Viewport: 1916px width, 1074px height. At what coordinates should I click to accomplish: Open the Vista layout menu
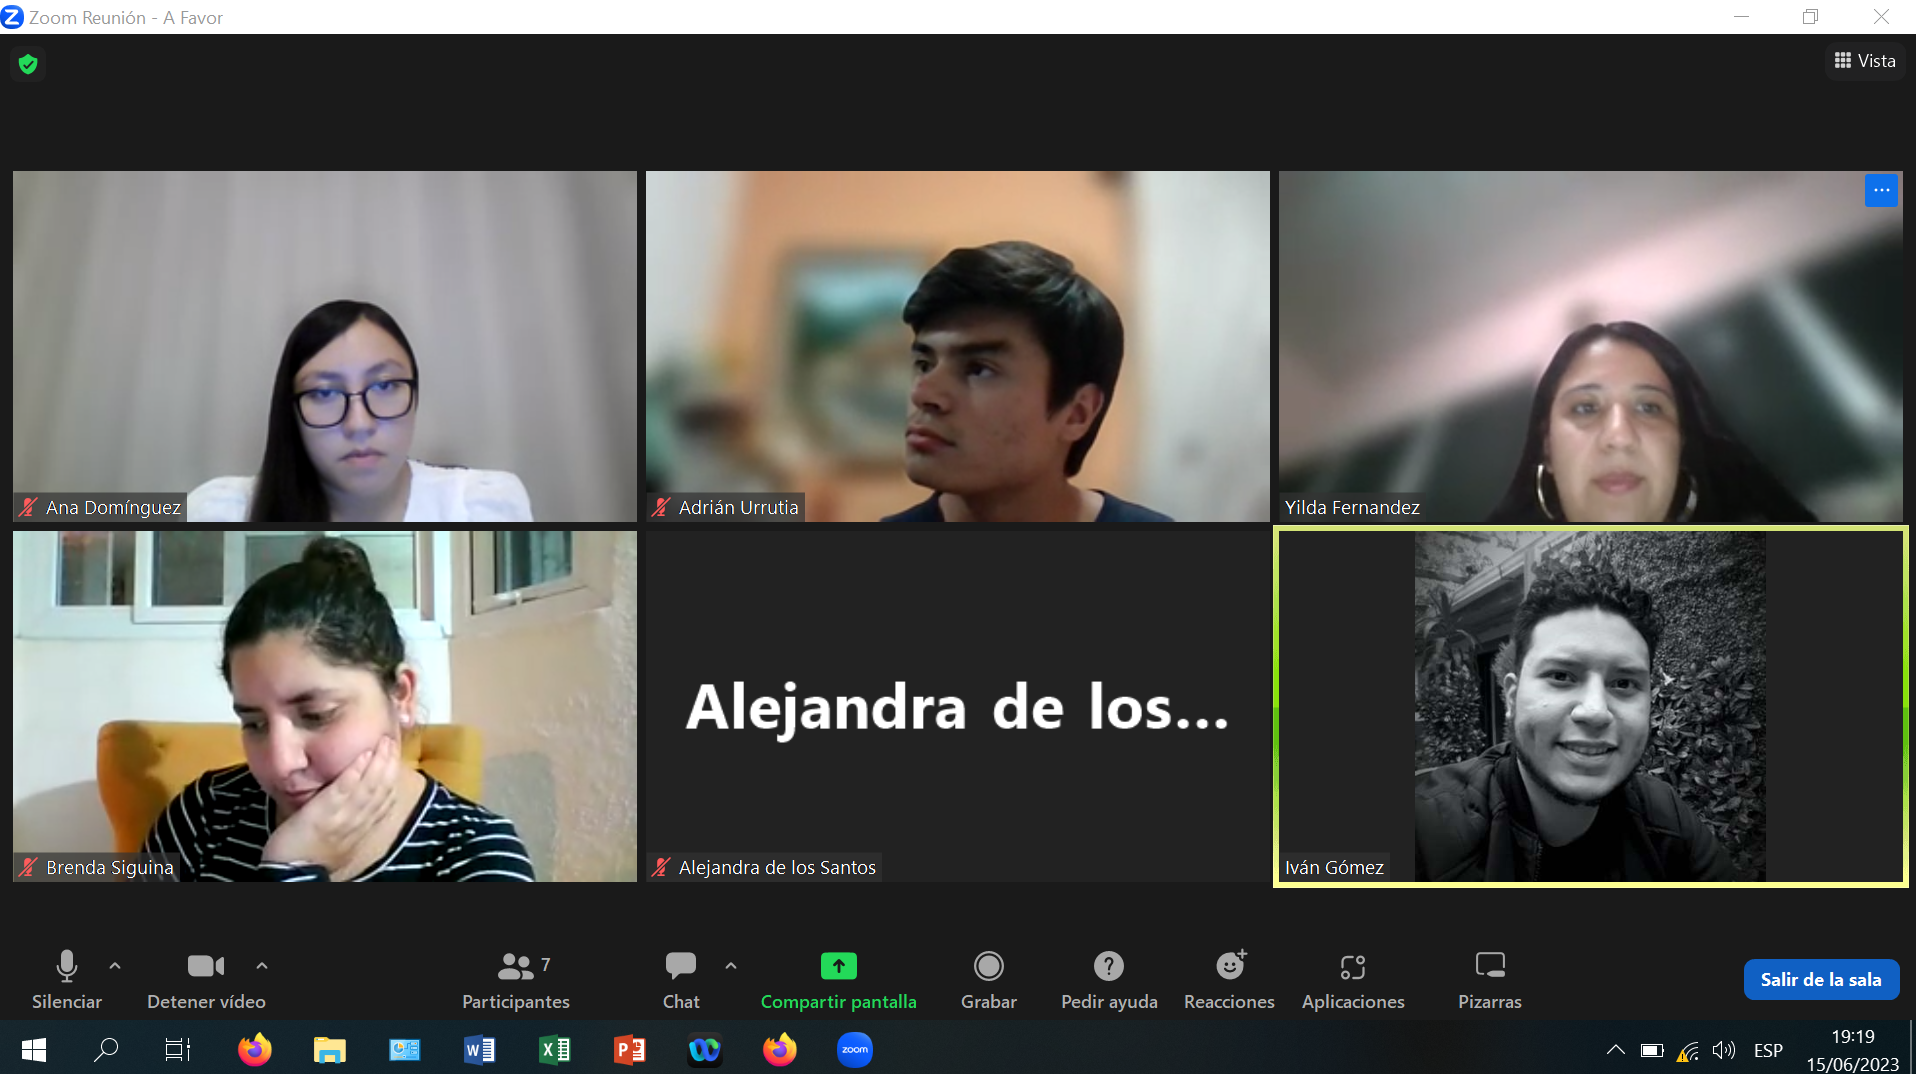1865,61
